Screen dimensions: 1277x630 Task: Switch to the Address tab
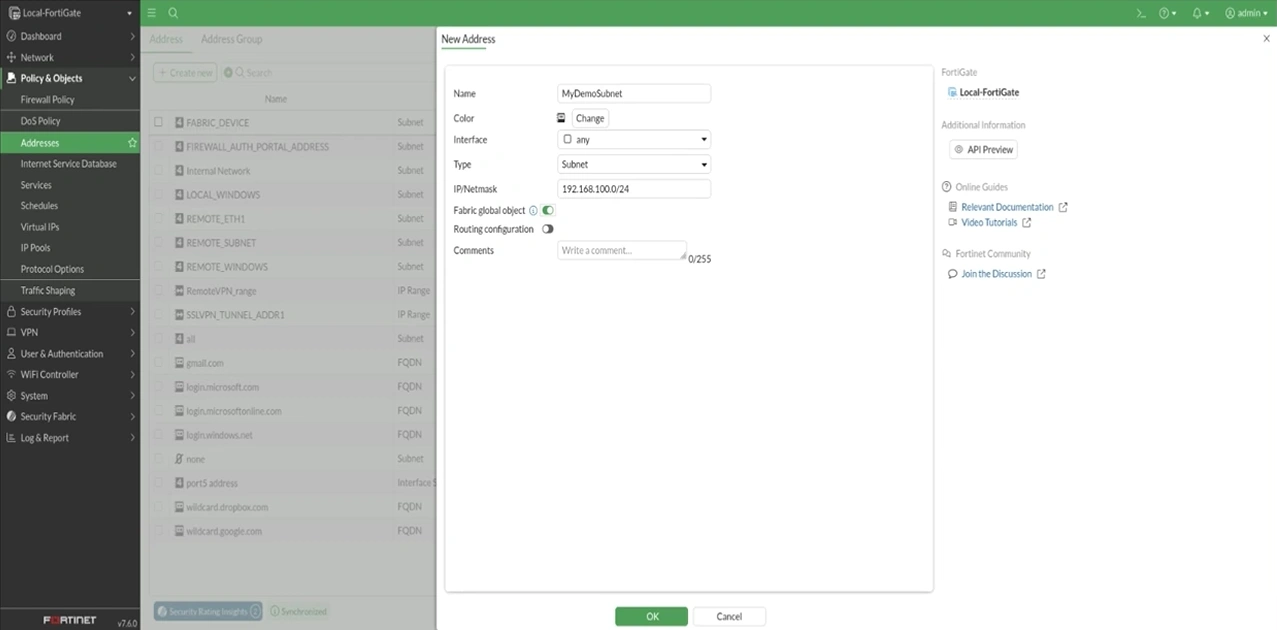166,39
